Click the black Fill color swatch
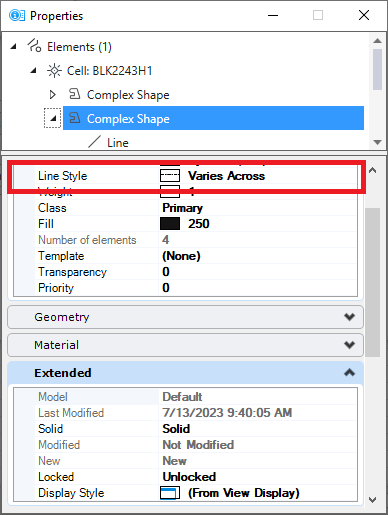 (x=170, y=224)
